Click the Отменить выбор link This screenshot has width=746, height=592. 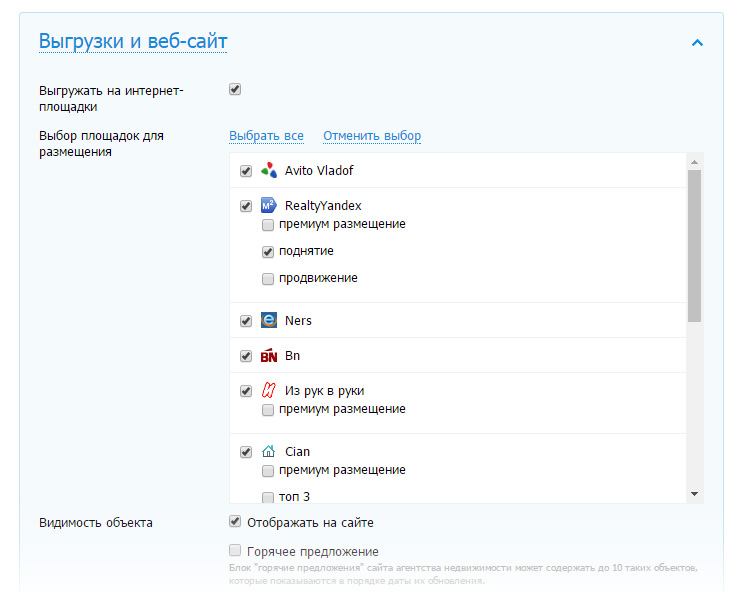372,136
